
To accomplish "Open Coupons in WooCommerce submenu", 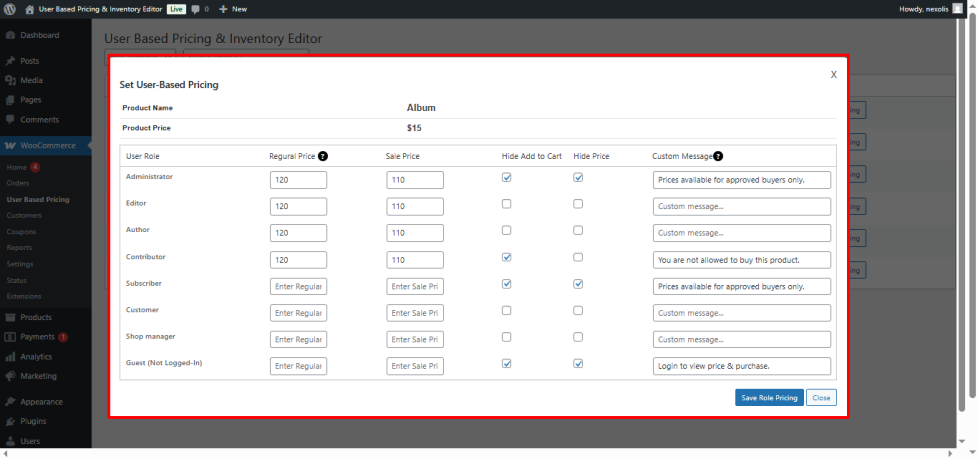I will pos(21,232).
